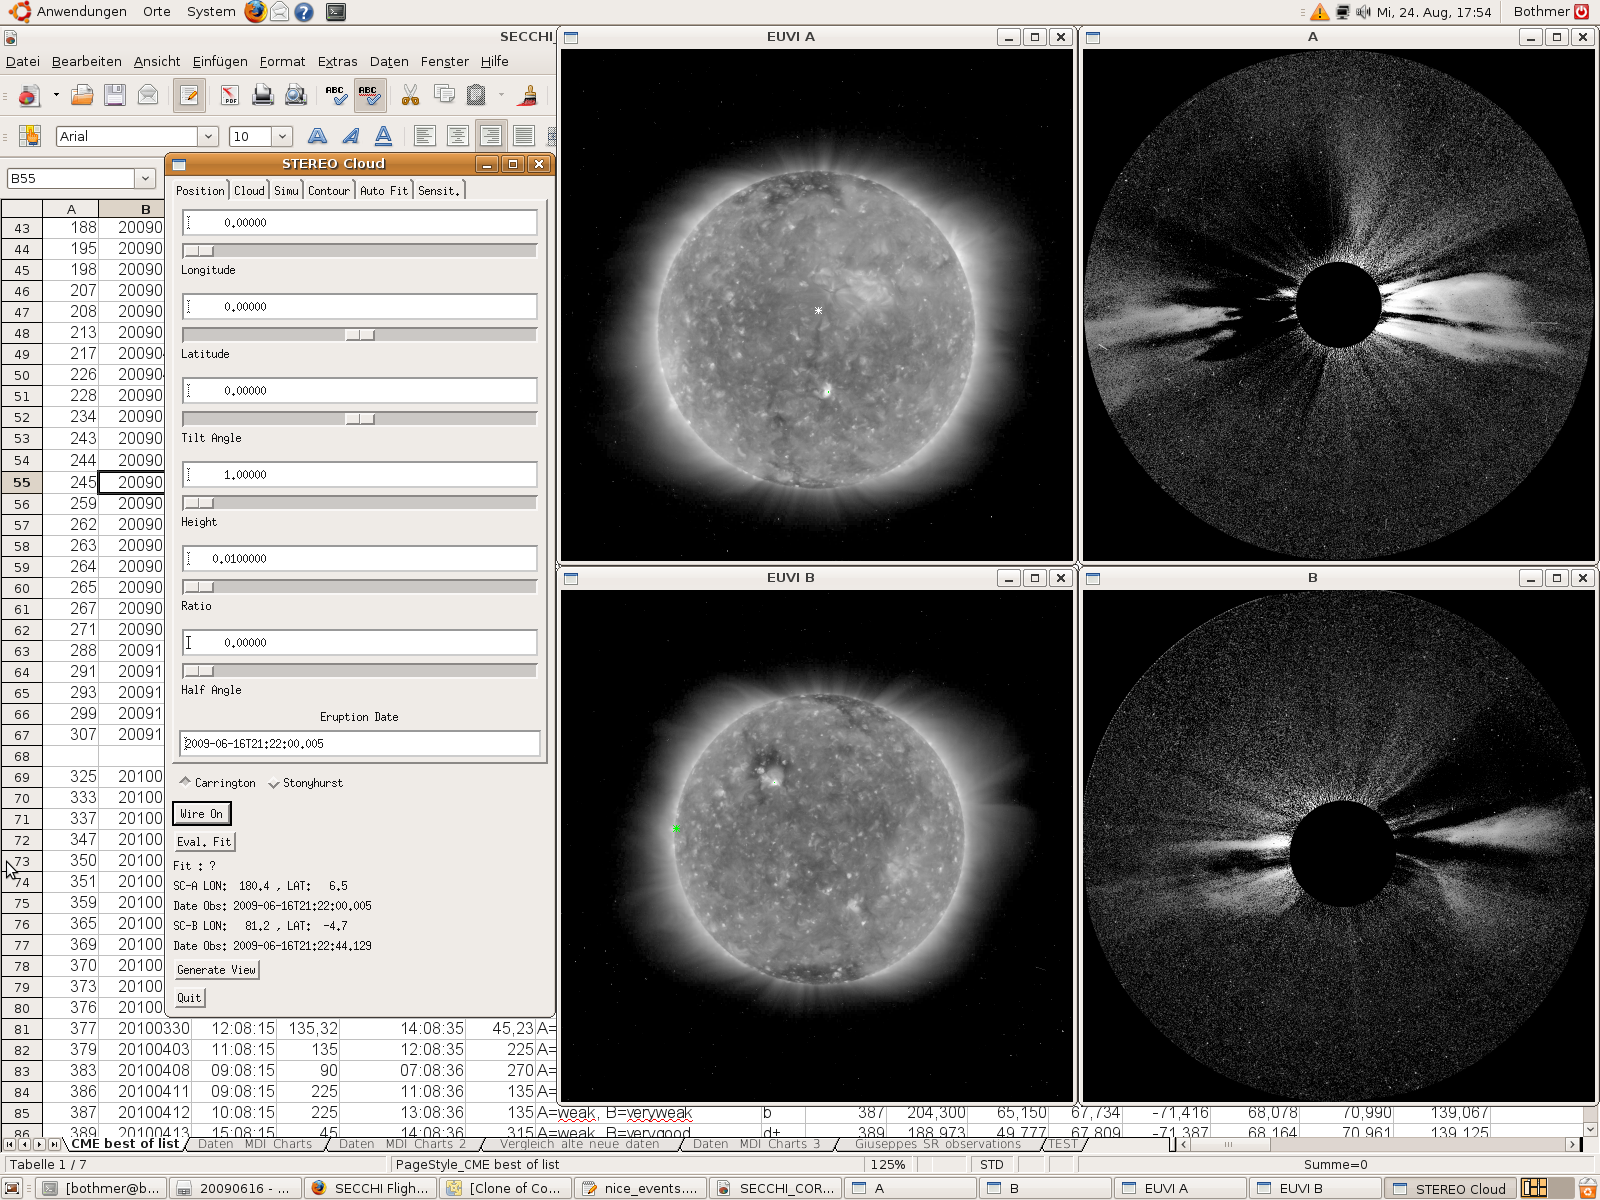Expand the font size dropdown
Viewport: 1600px width, 1200px height.
point(282,136)
